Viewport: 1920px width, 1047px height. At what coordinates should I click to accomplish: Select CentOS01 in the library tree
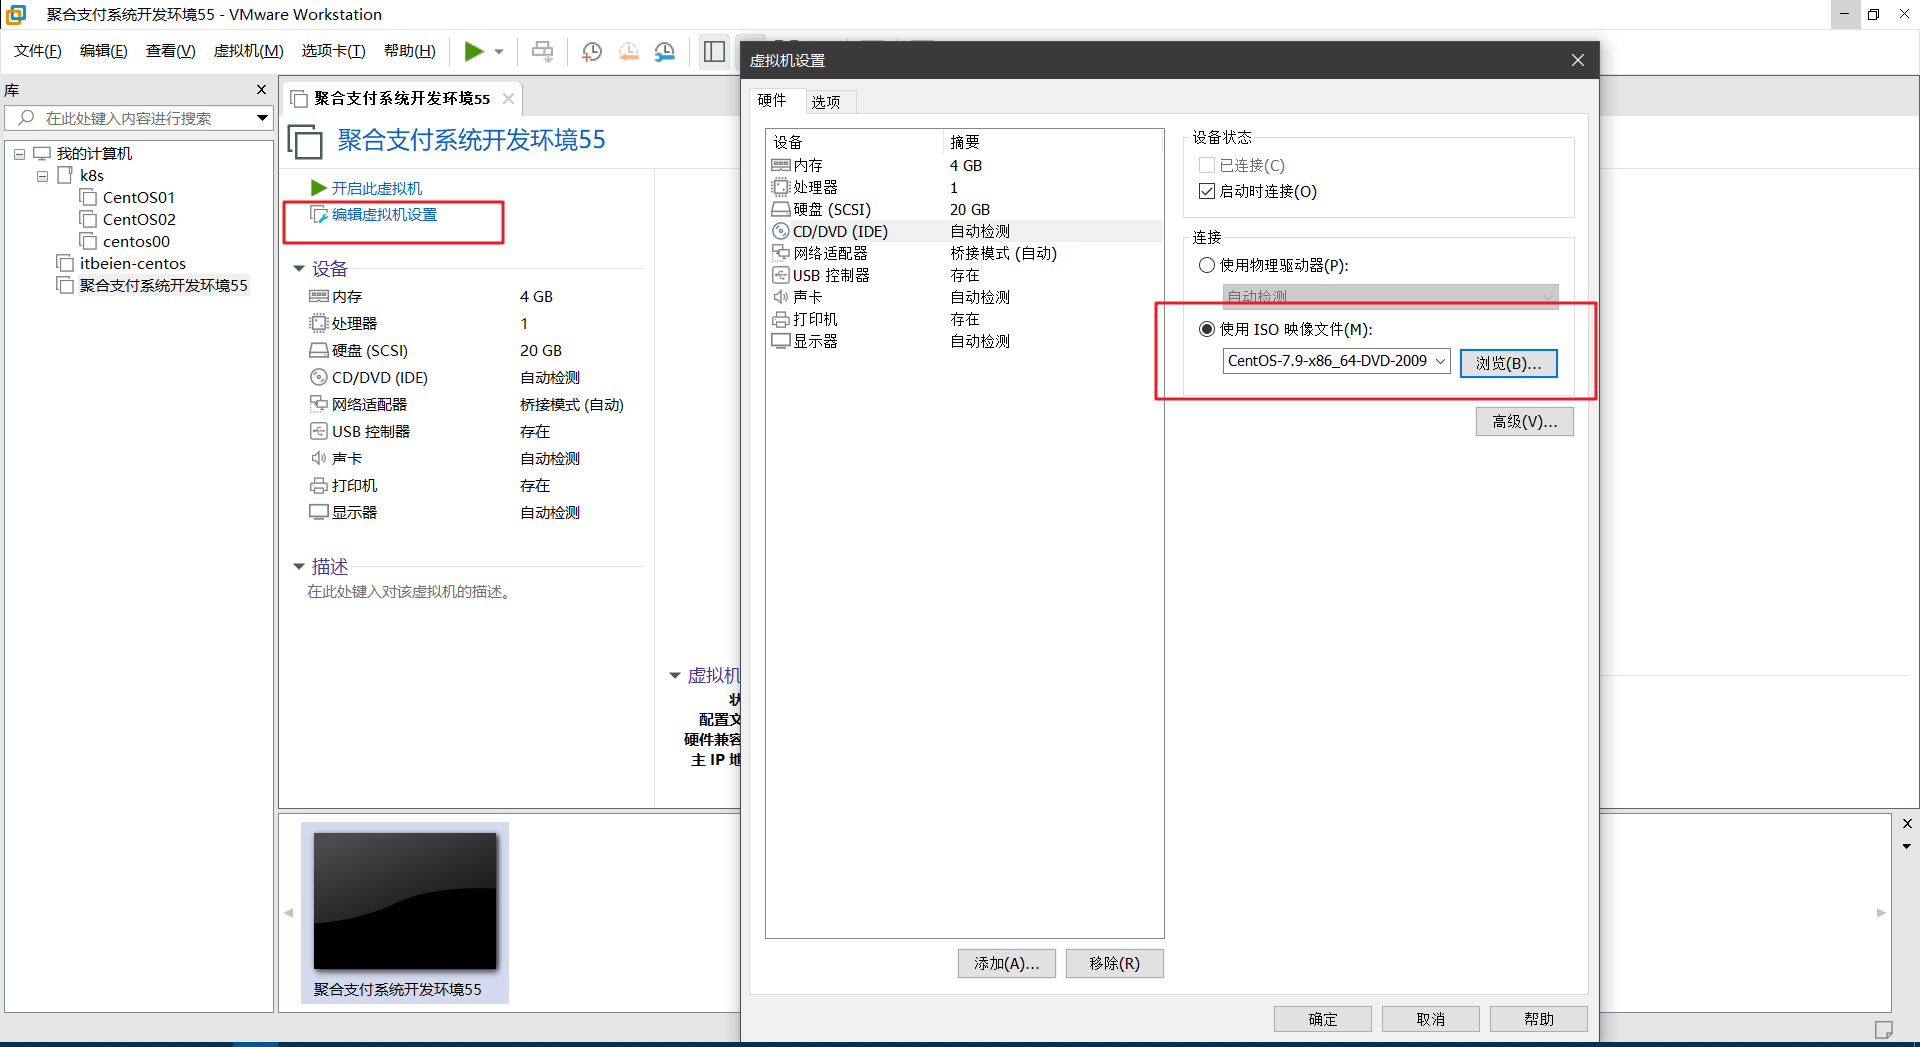tap(139, 198)
